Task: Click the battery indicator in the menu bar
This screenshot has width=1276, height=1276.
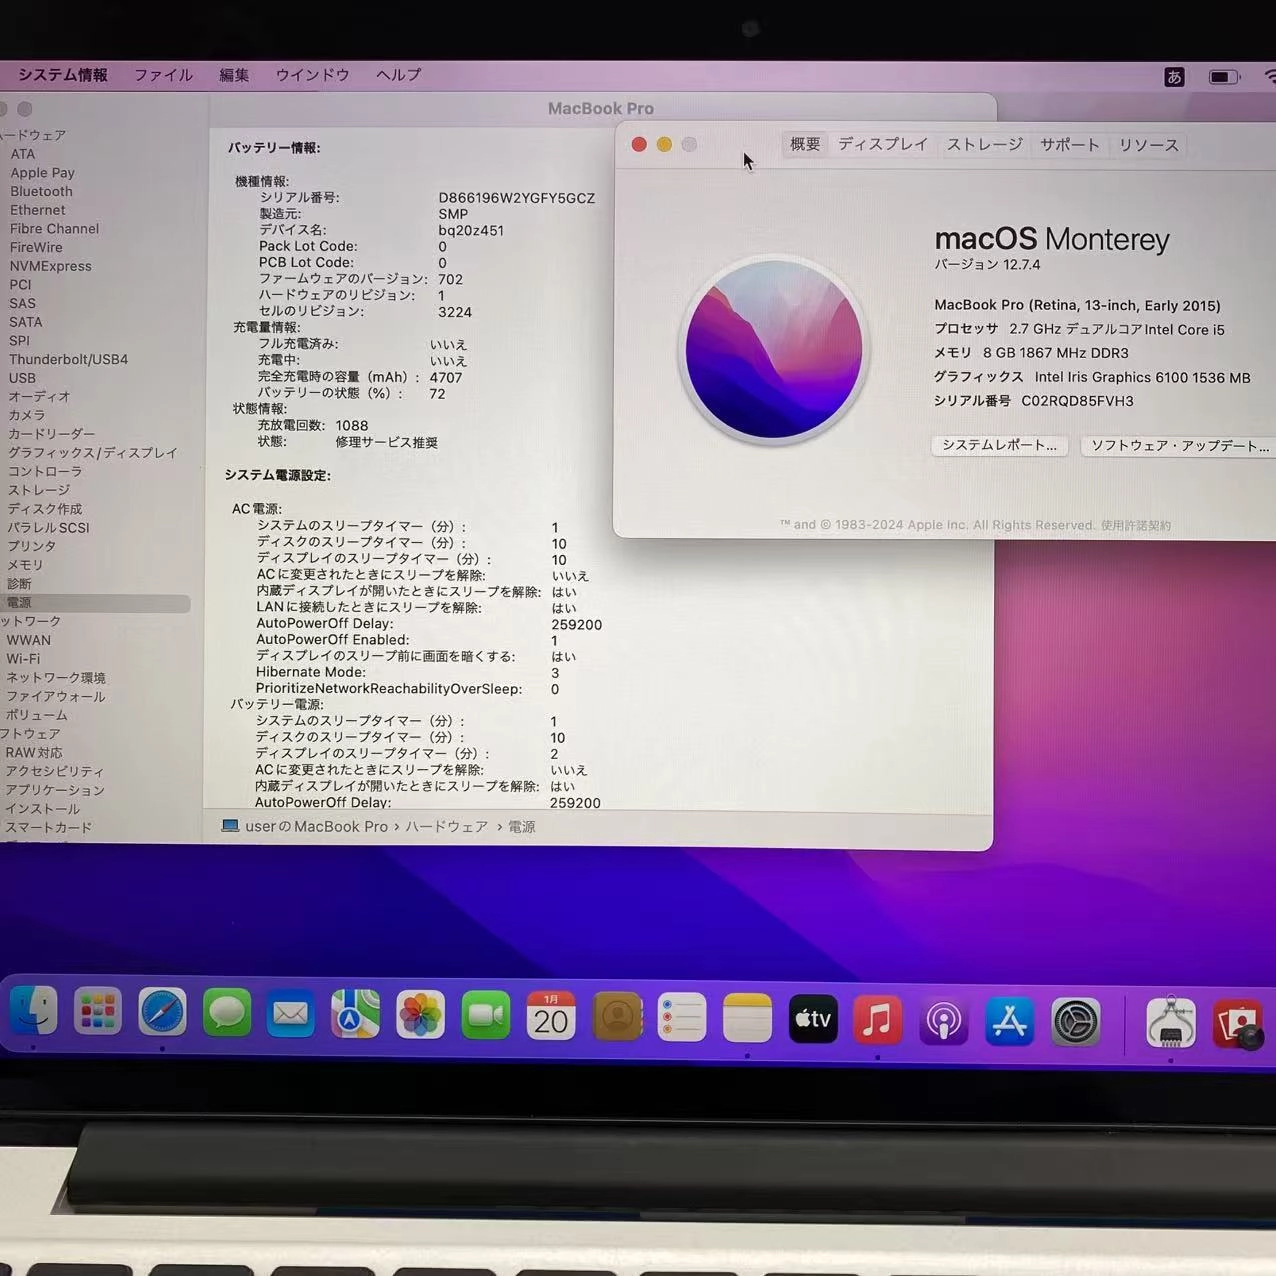Action: (x=1221, y=76)
